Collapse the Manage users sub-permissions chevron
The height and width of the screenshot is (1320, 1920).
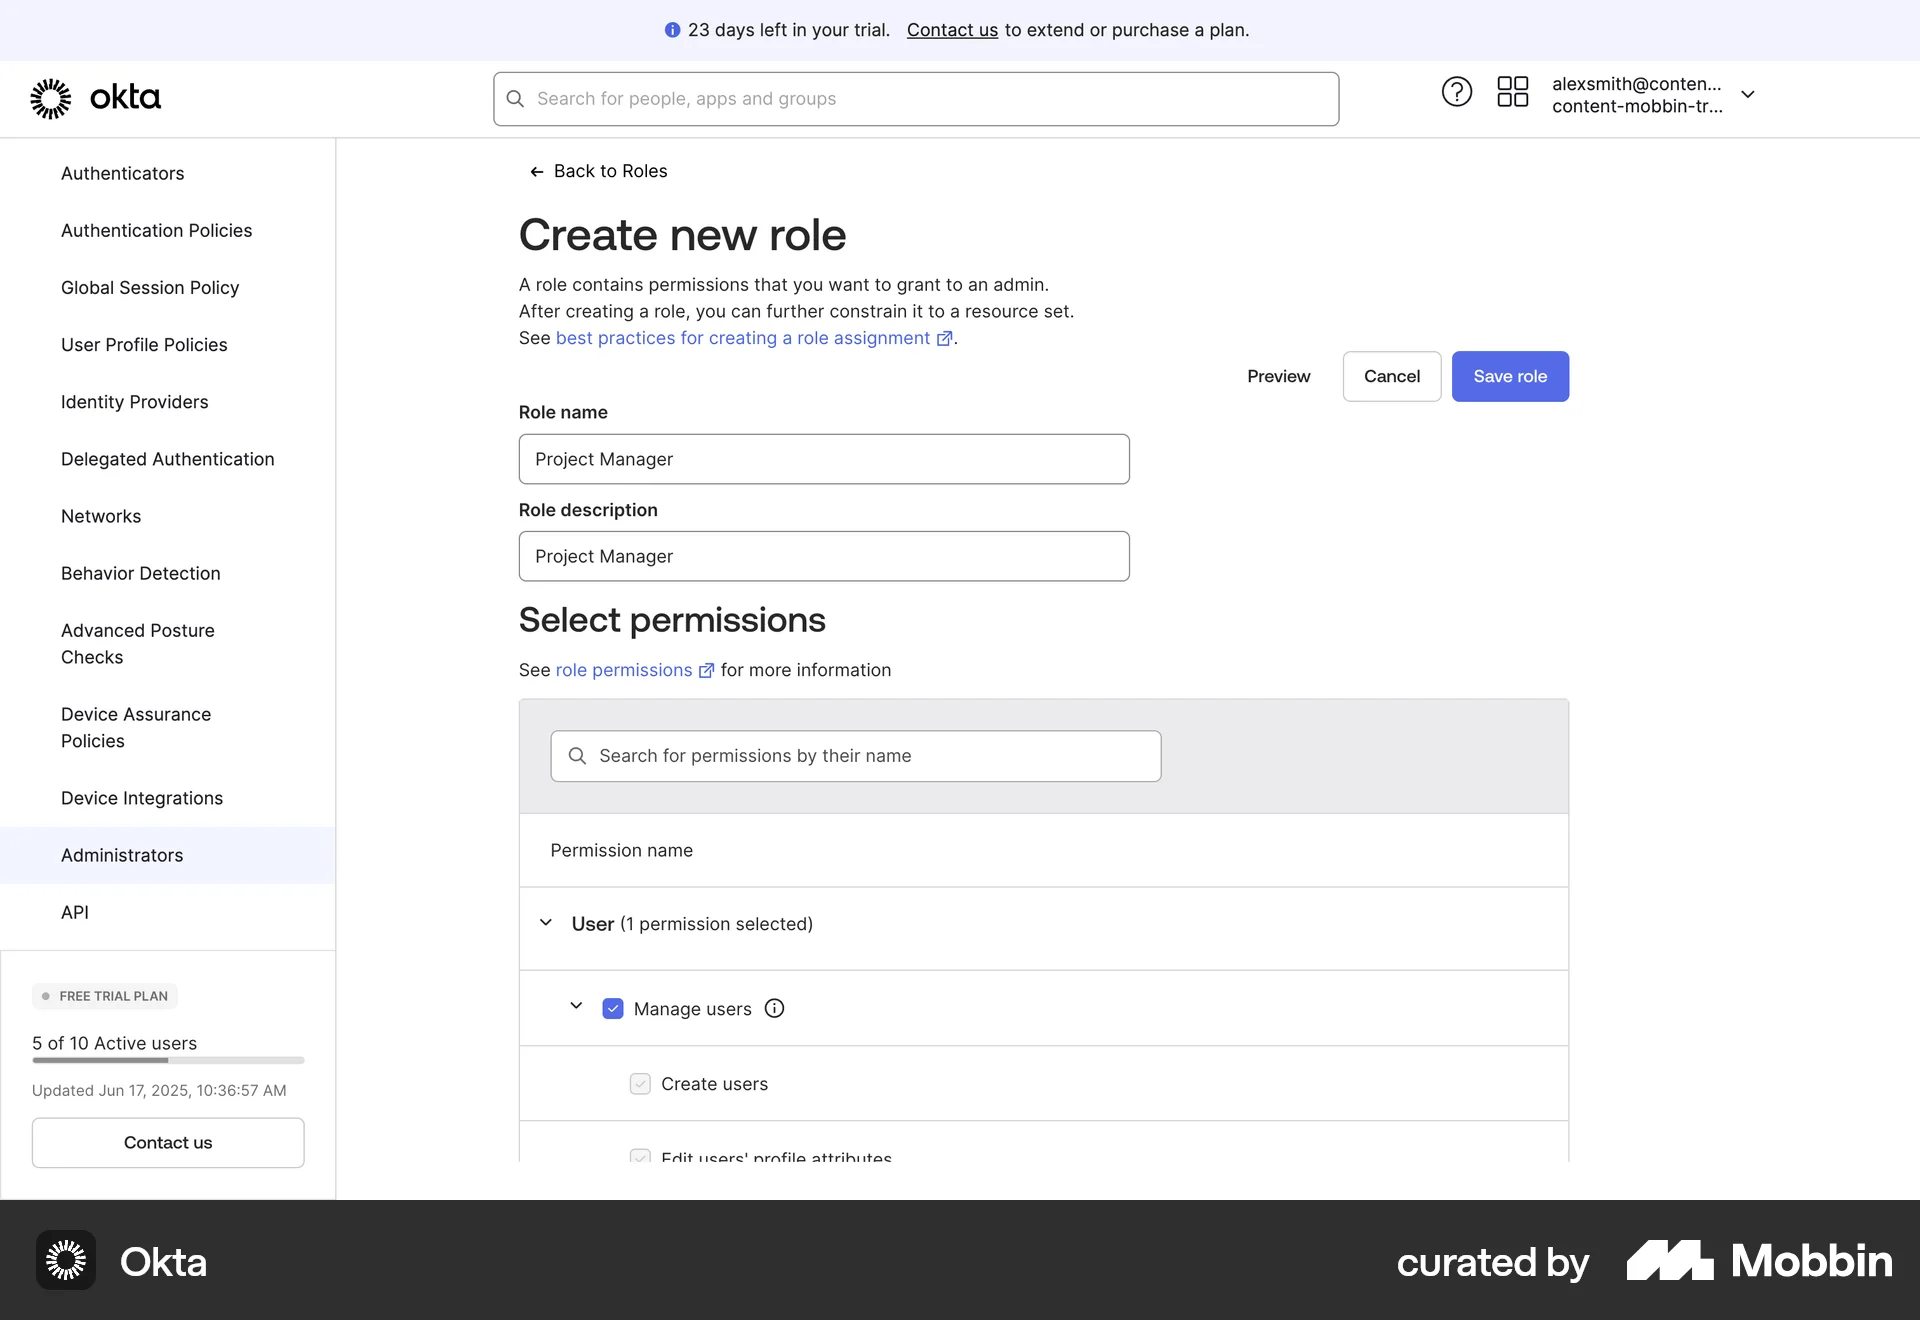coord(576,1006)
